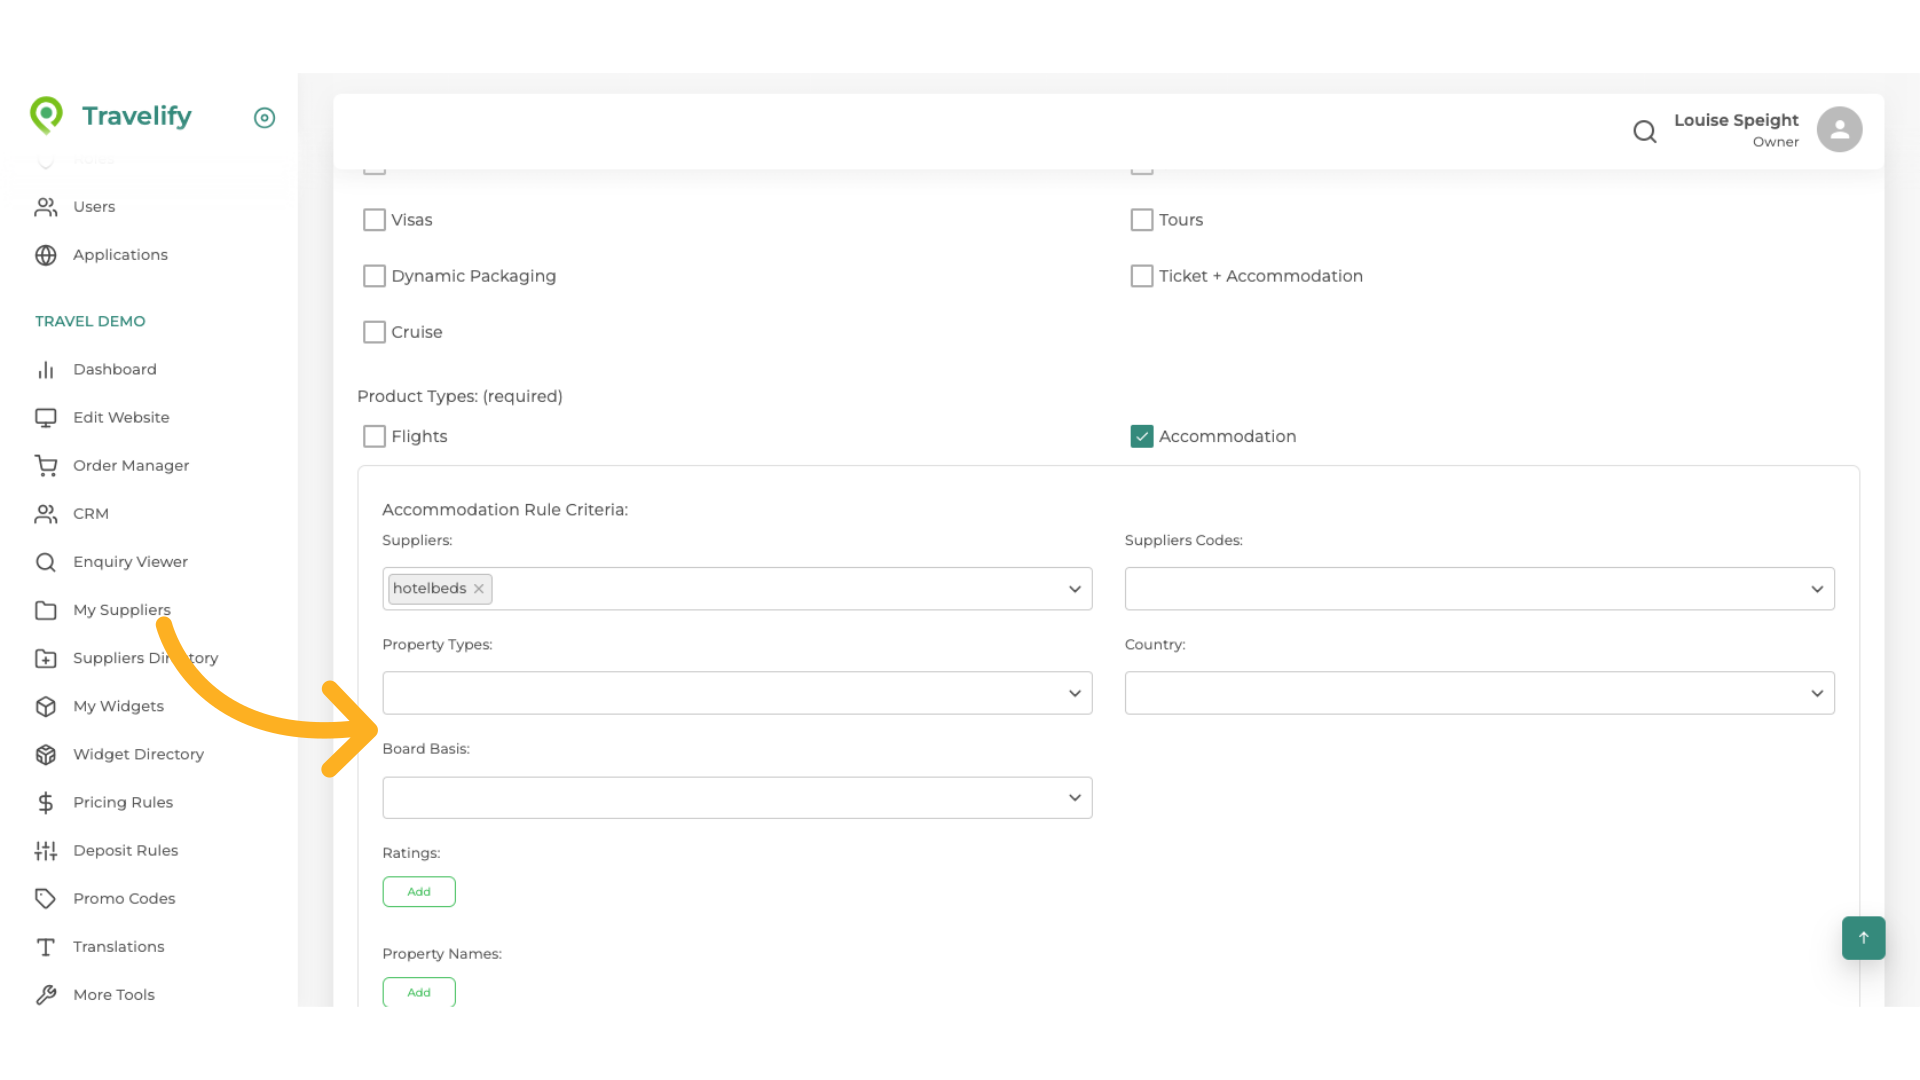Select the Translations icon in the sidebar
This screenshot has width=1920, height=1080.
[46, 946]
